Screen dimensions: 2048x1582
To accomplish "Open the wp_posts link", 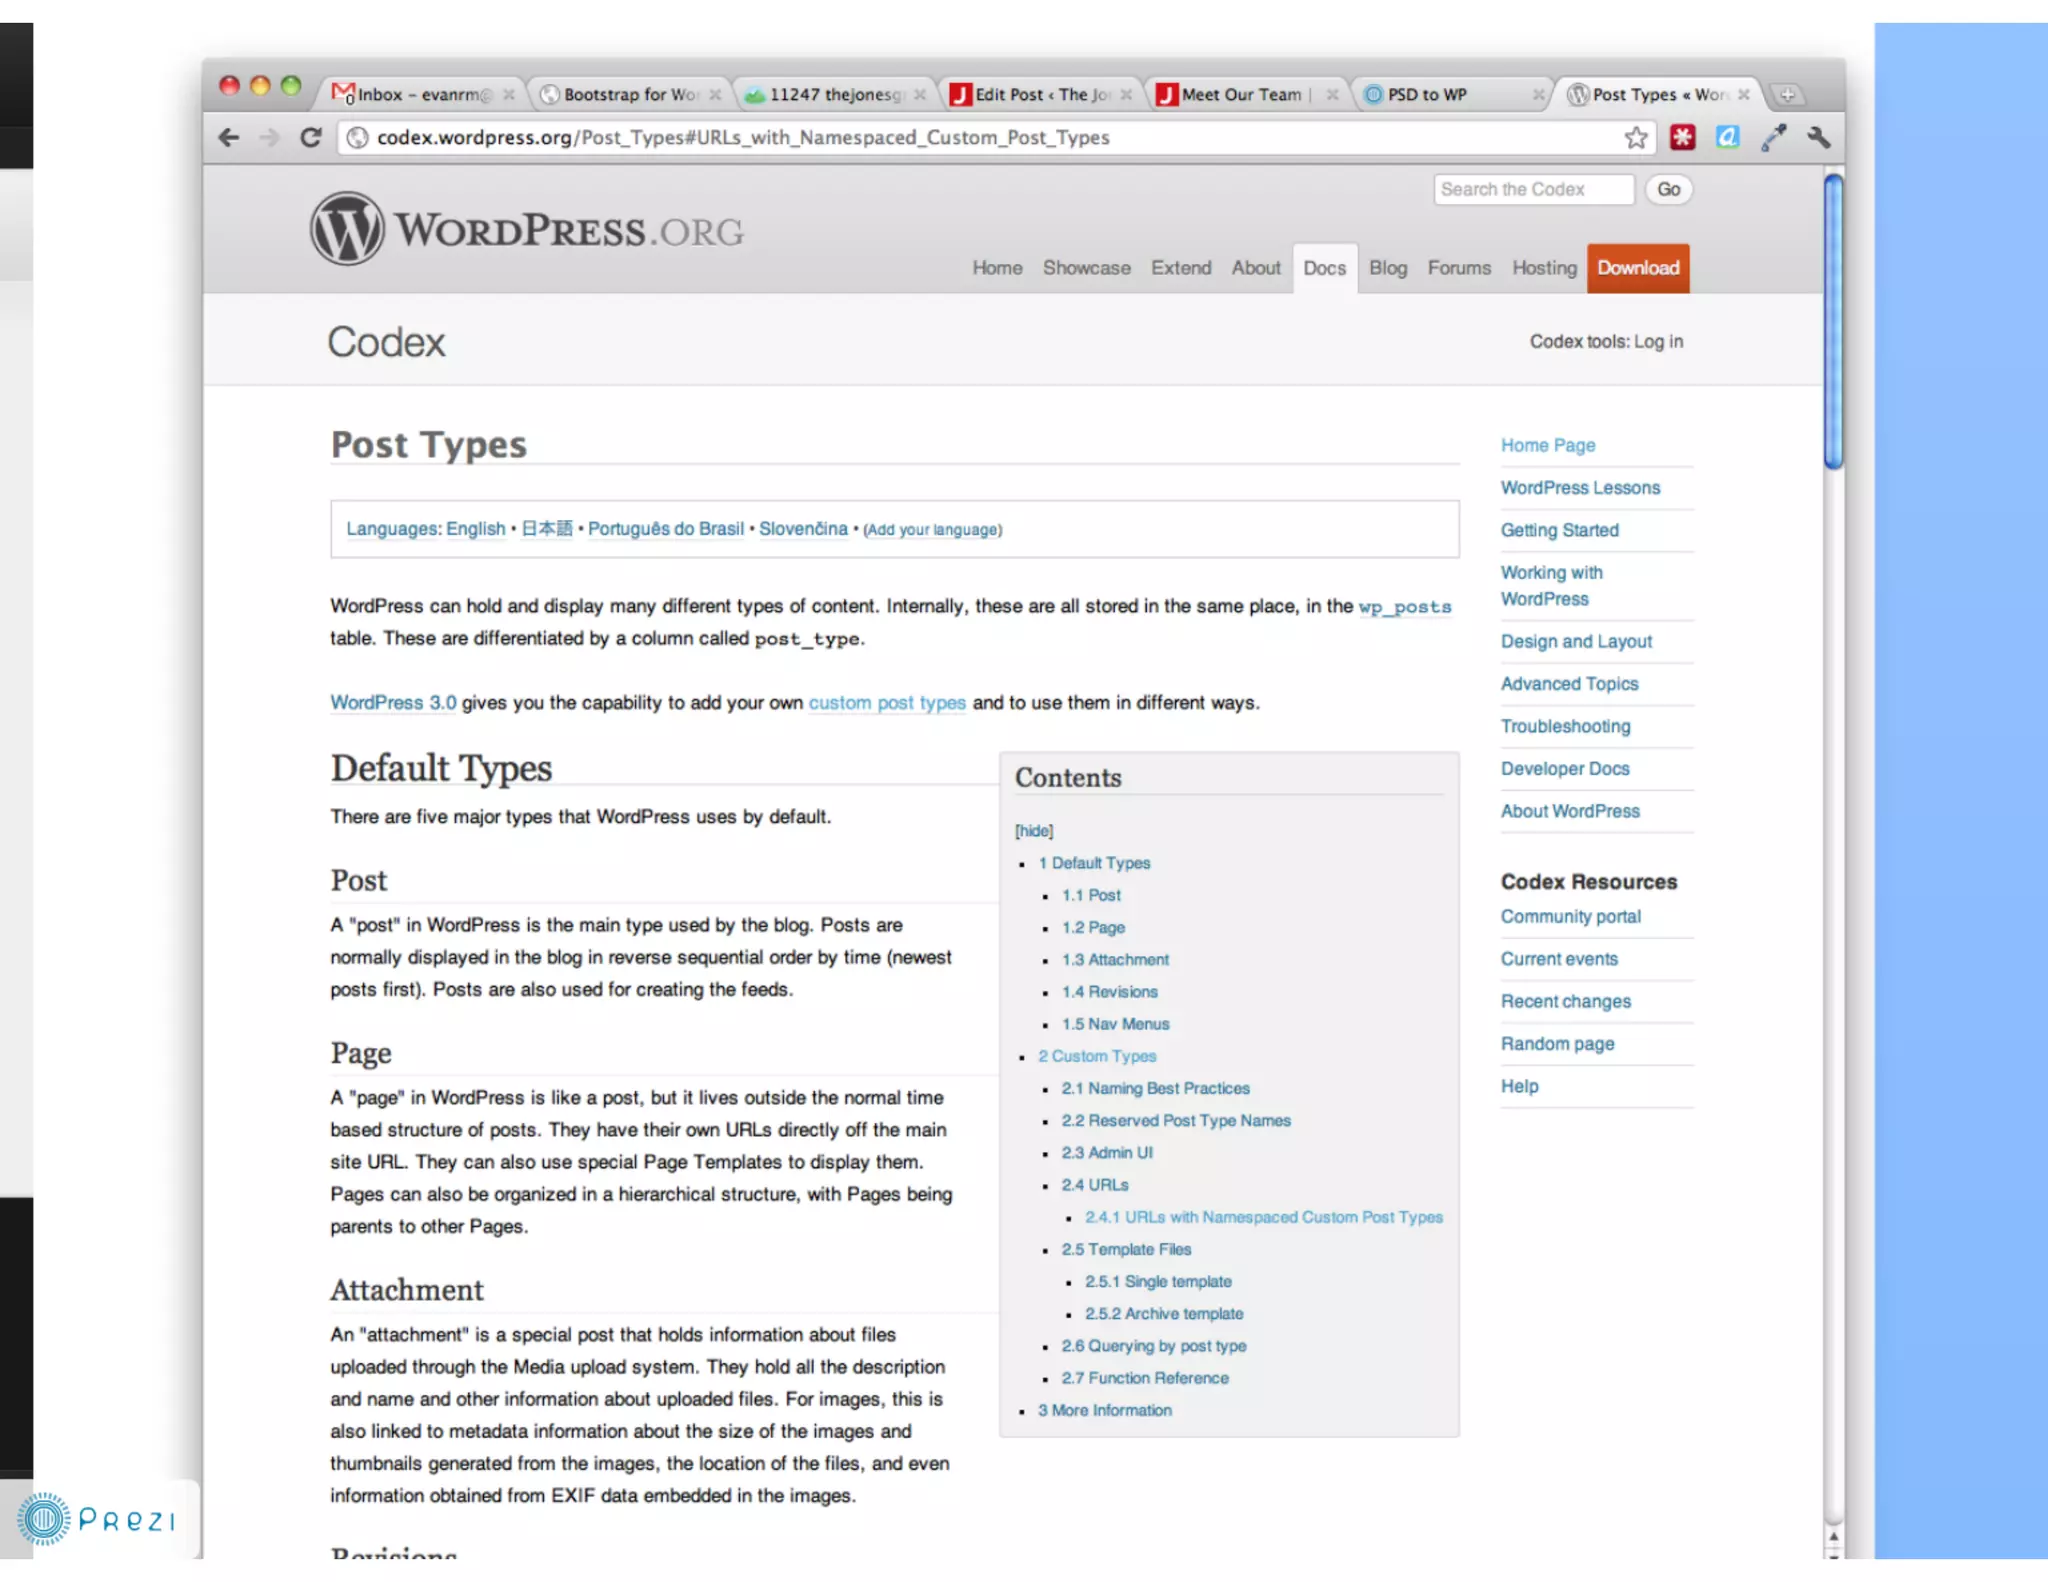I will click(x=1405, y=606).
